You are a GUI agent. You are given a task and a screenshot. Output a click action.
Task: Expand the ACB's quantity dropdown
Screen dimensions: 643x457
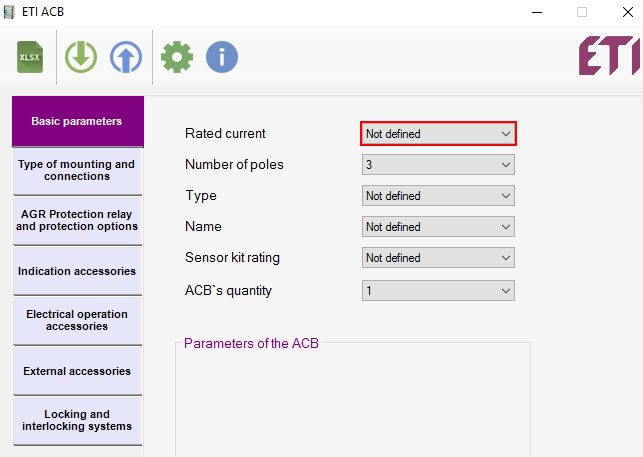coord(438,291)
